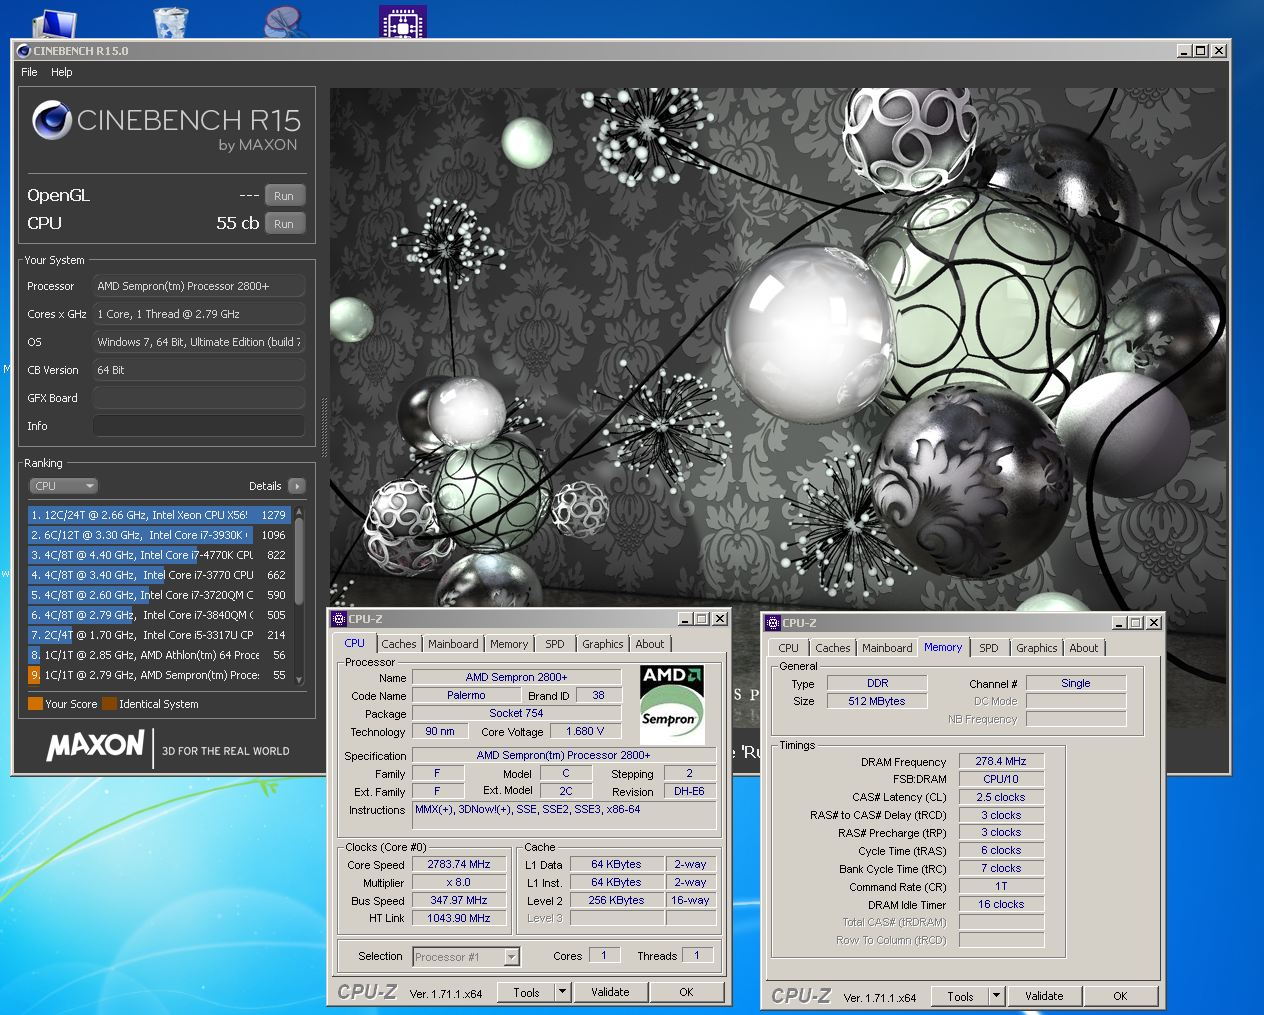Switch to Graphics tab in right CPU-Z window
The image size is (1264, 1015).
coord(1037,648)
